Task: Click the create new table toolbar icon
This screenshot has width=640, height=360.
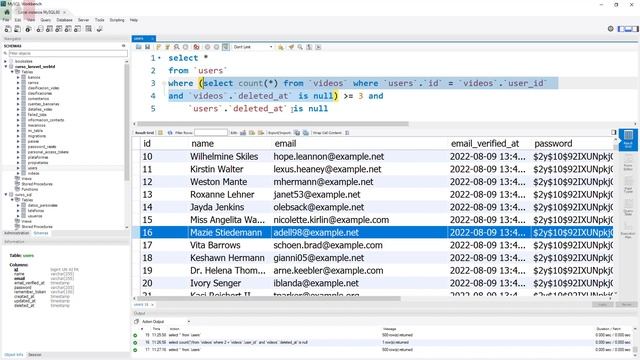Action: (49, 29)
